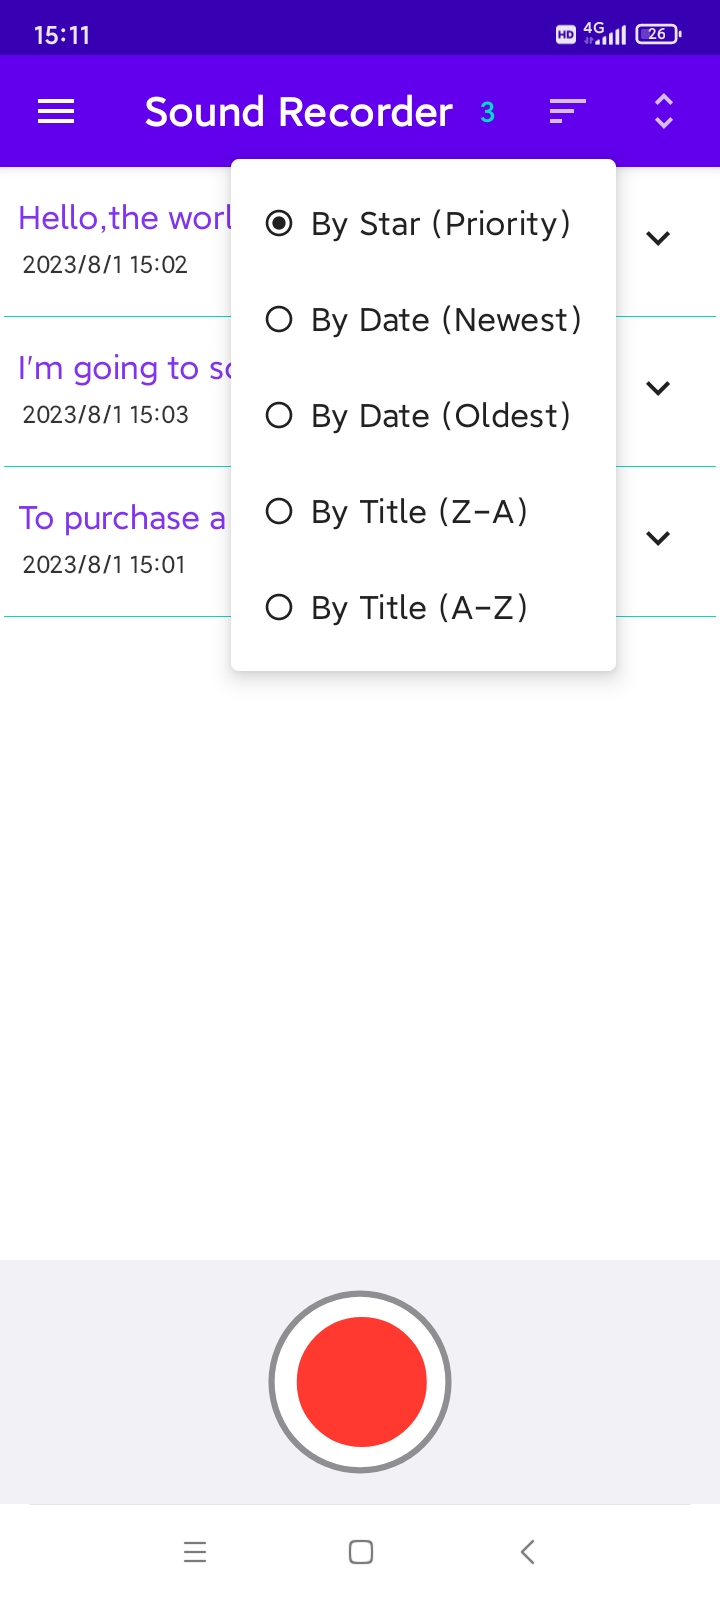Open the To purchase a recording title

coord(123,518)
